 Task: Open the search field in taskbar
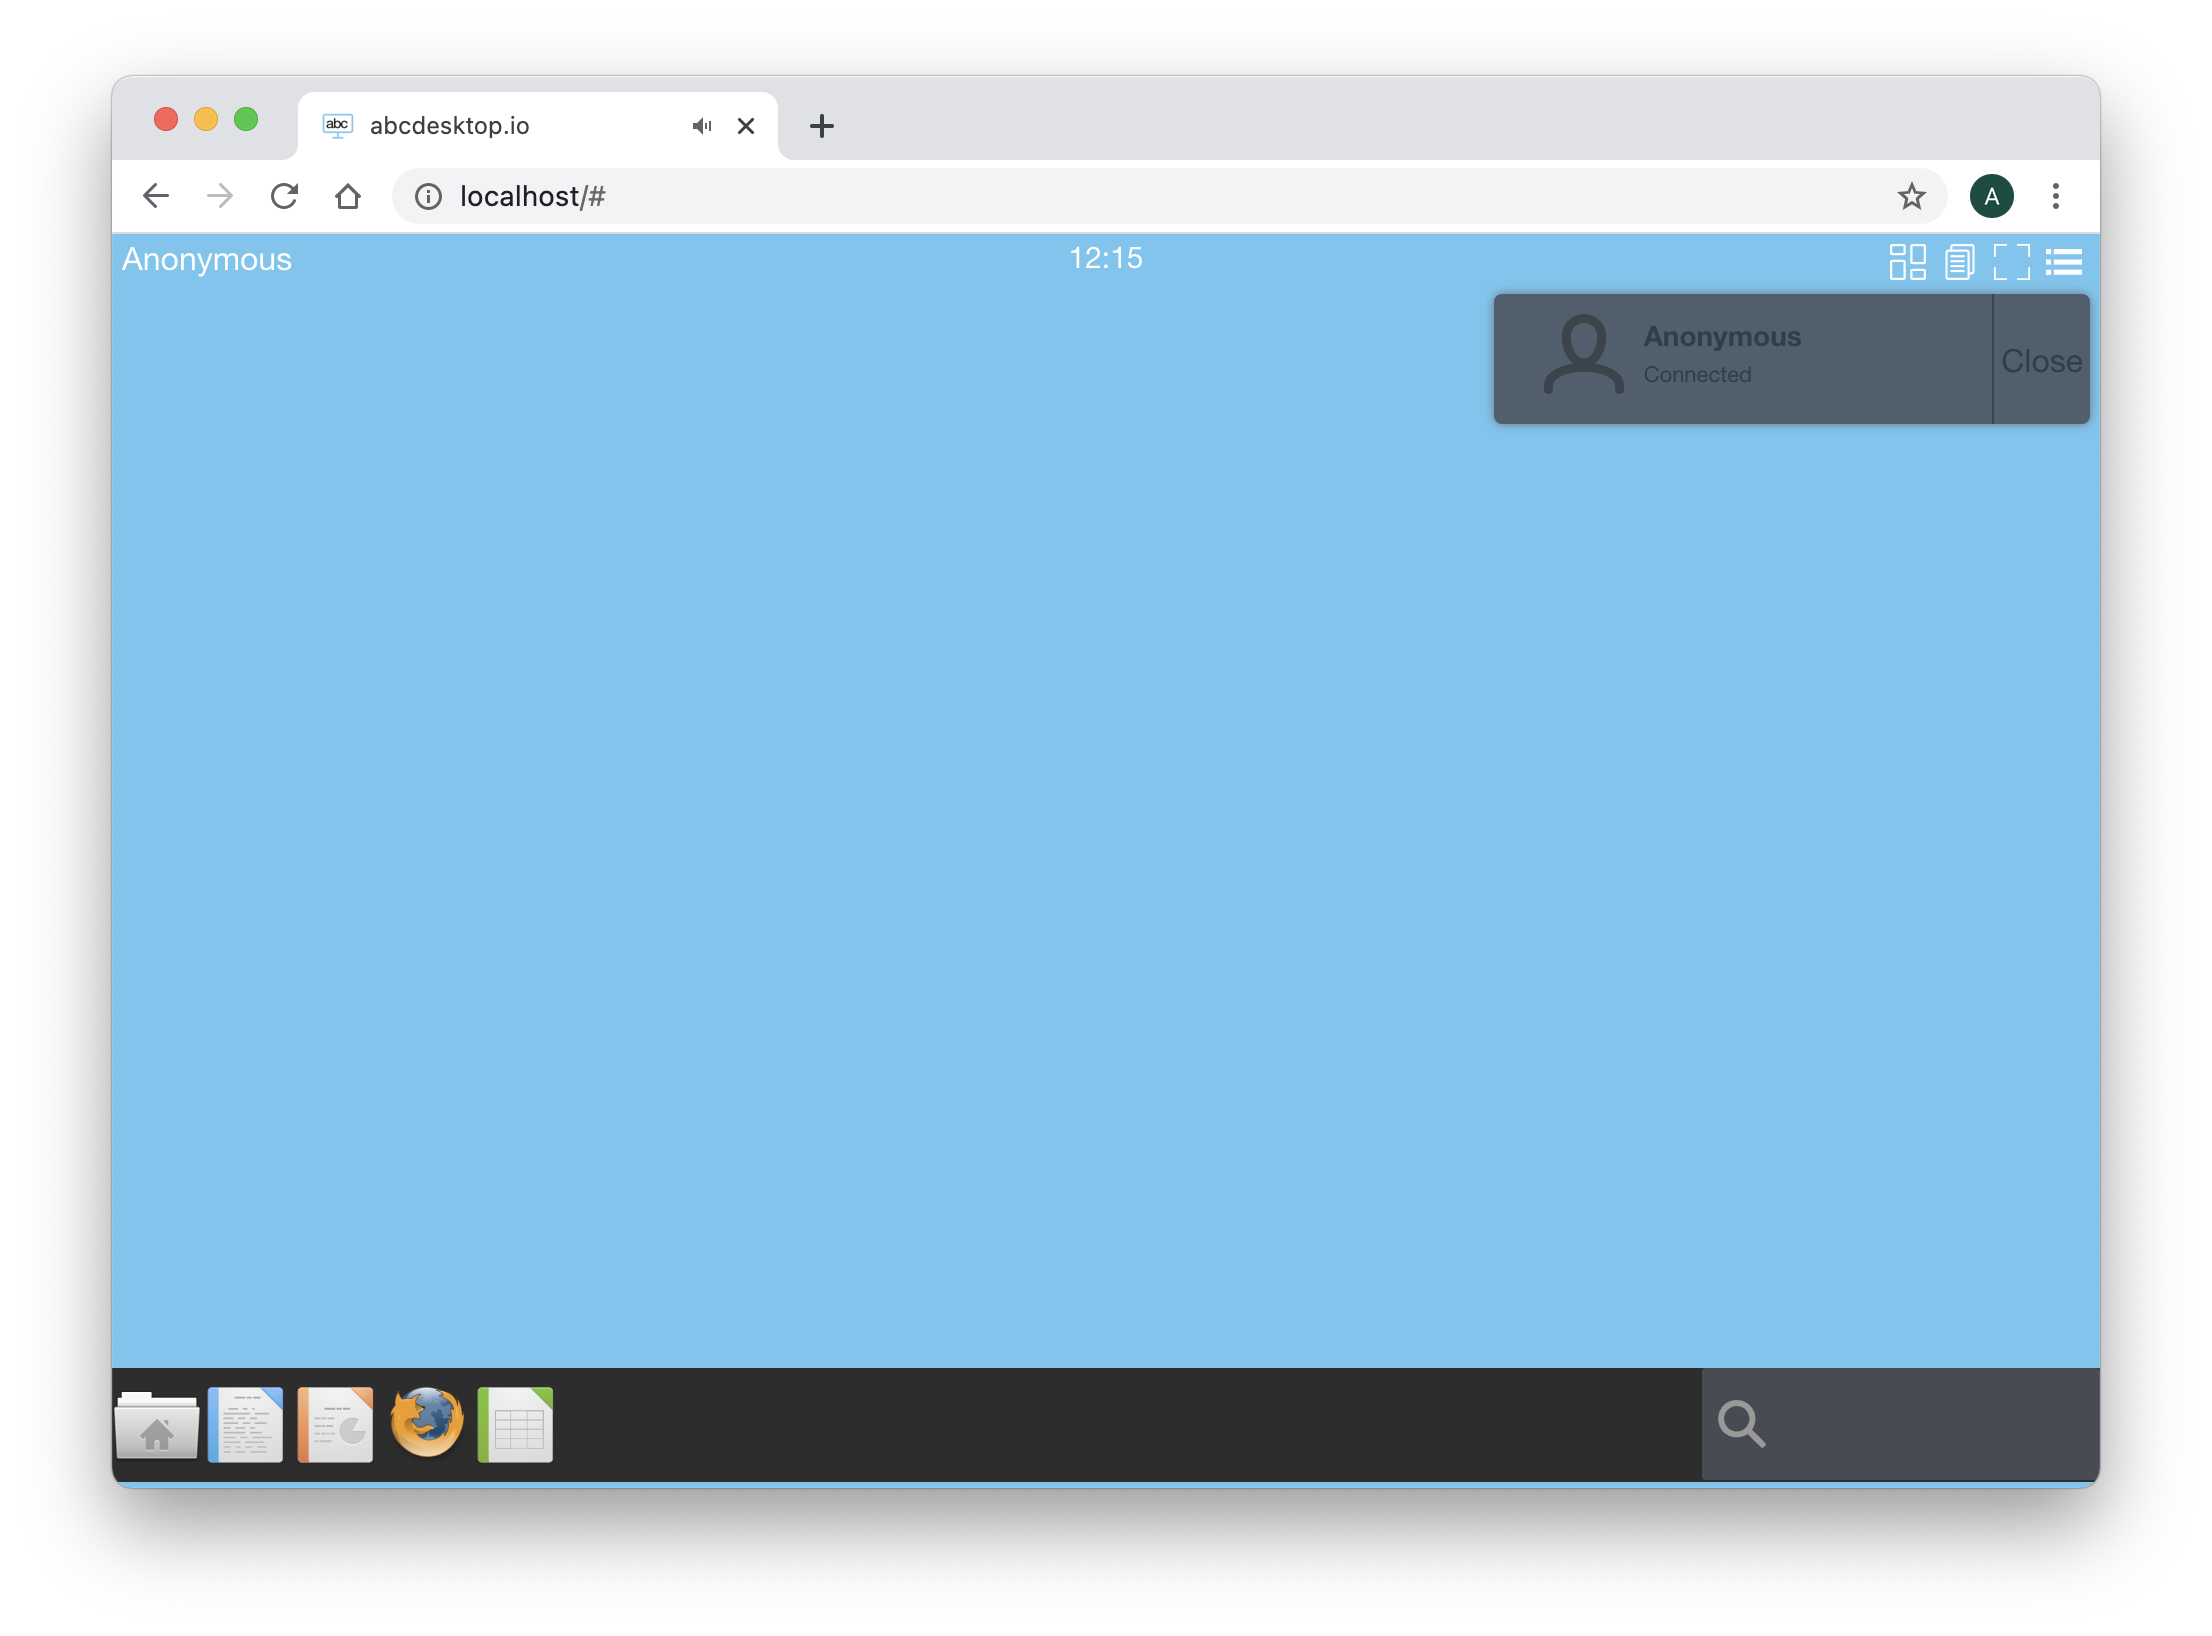click(x=1739, y=1425)
